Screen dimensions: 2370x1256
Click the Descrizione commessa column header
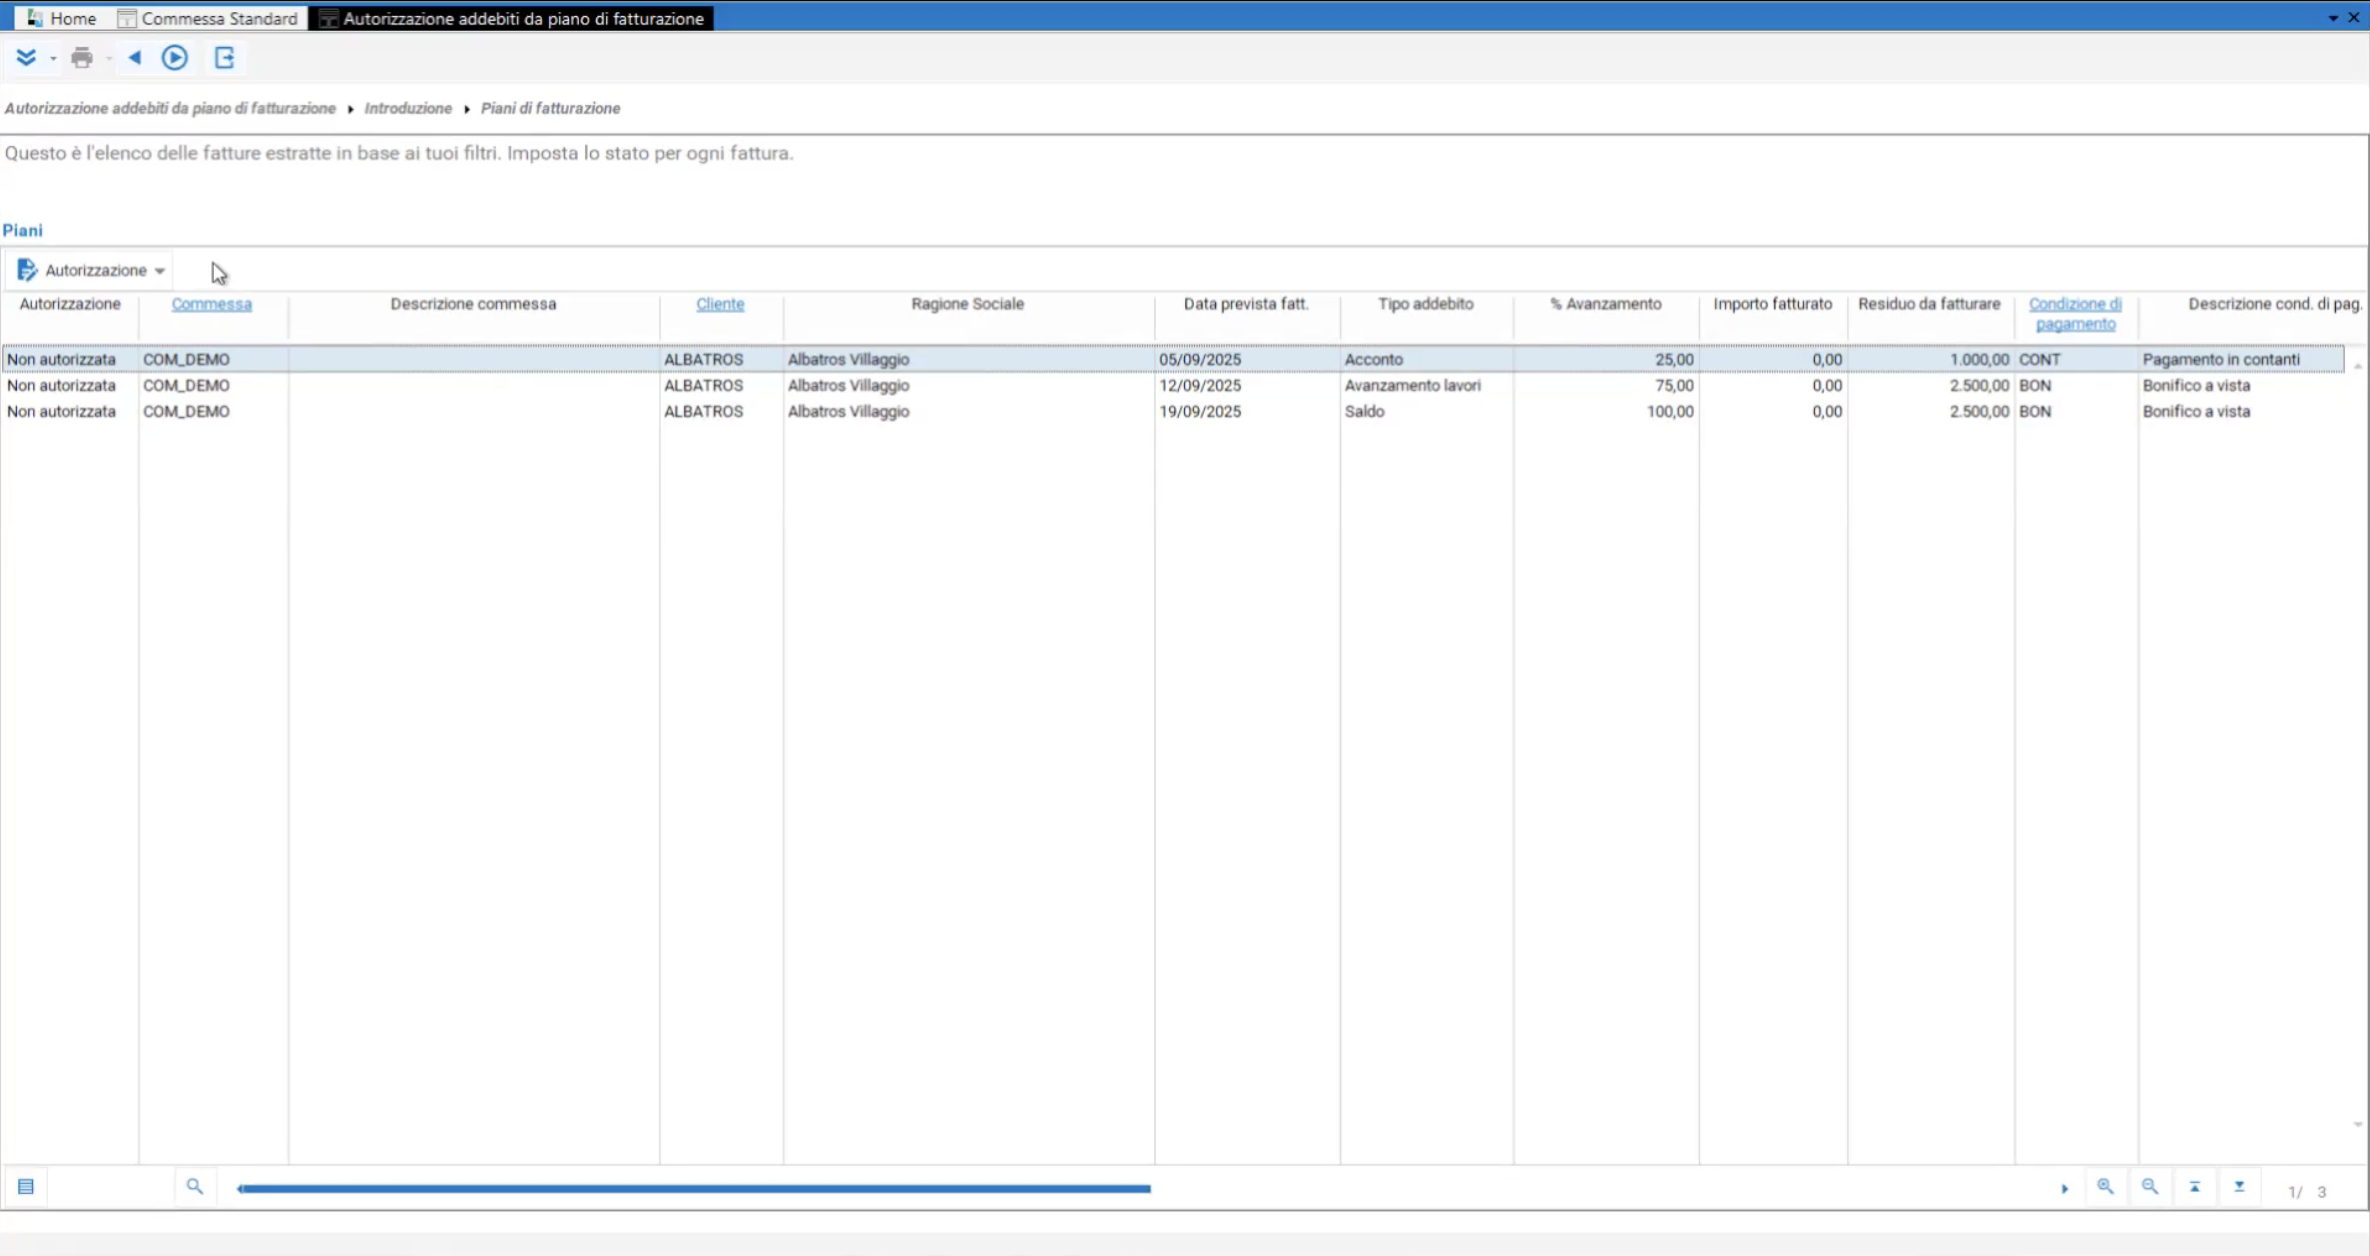(x=473, y=304)
